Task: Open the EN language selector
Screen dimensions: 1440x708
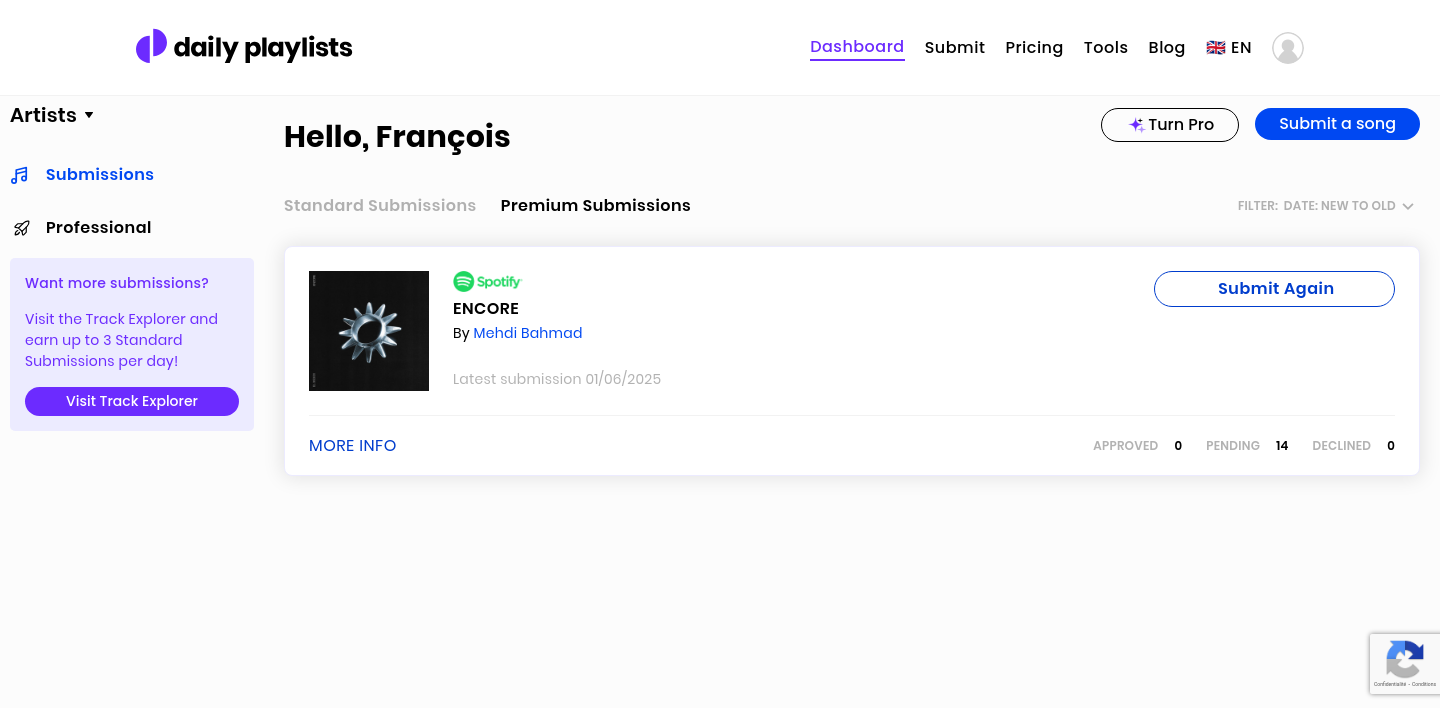Action: click(x=1241, y=48)
